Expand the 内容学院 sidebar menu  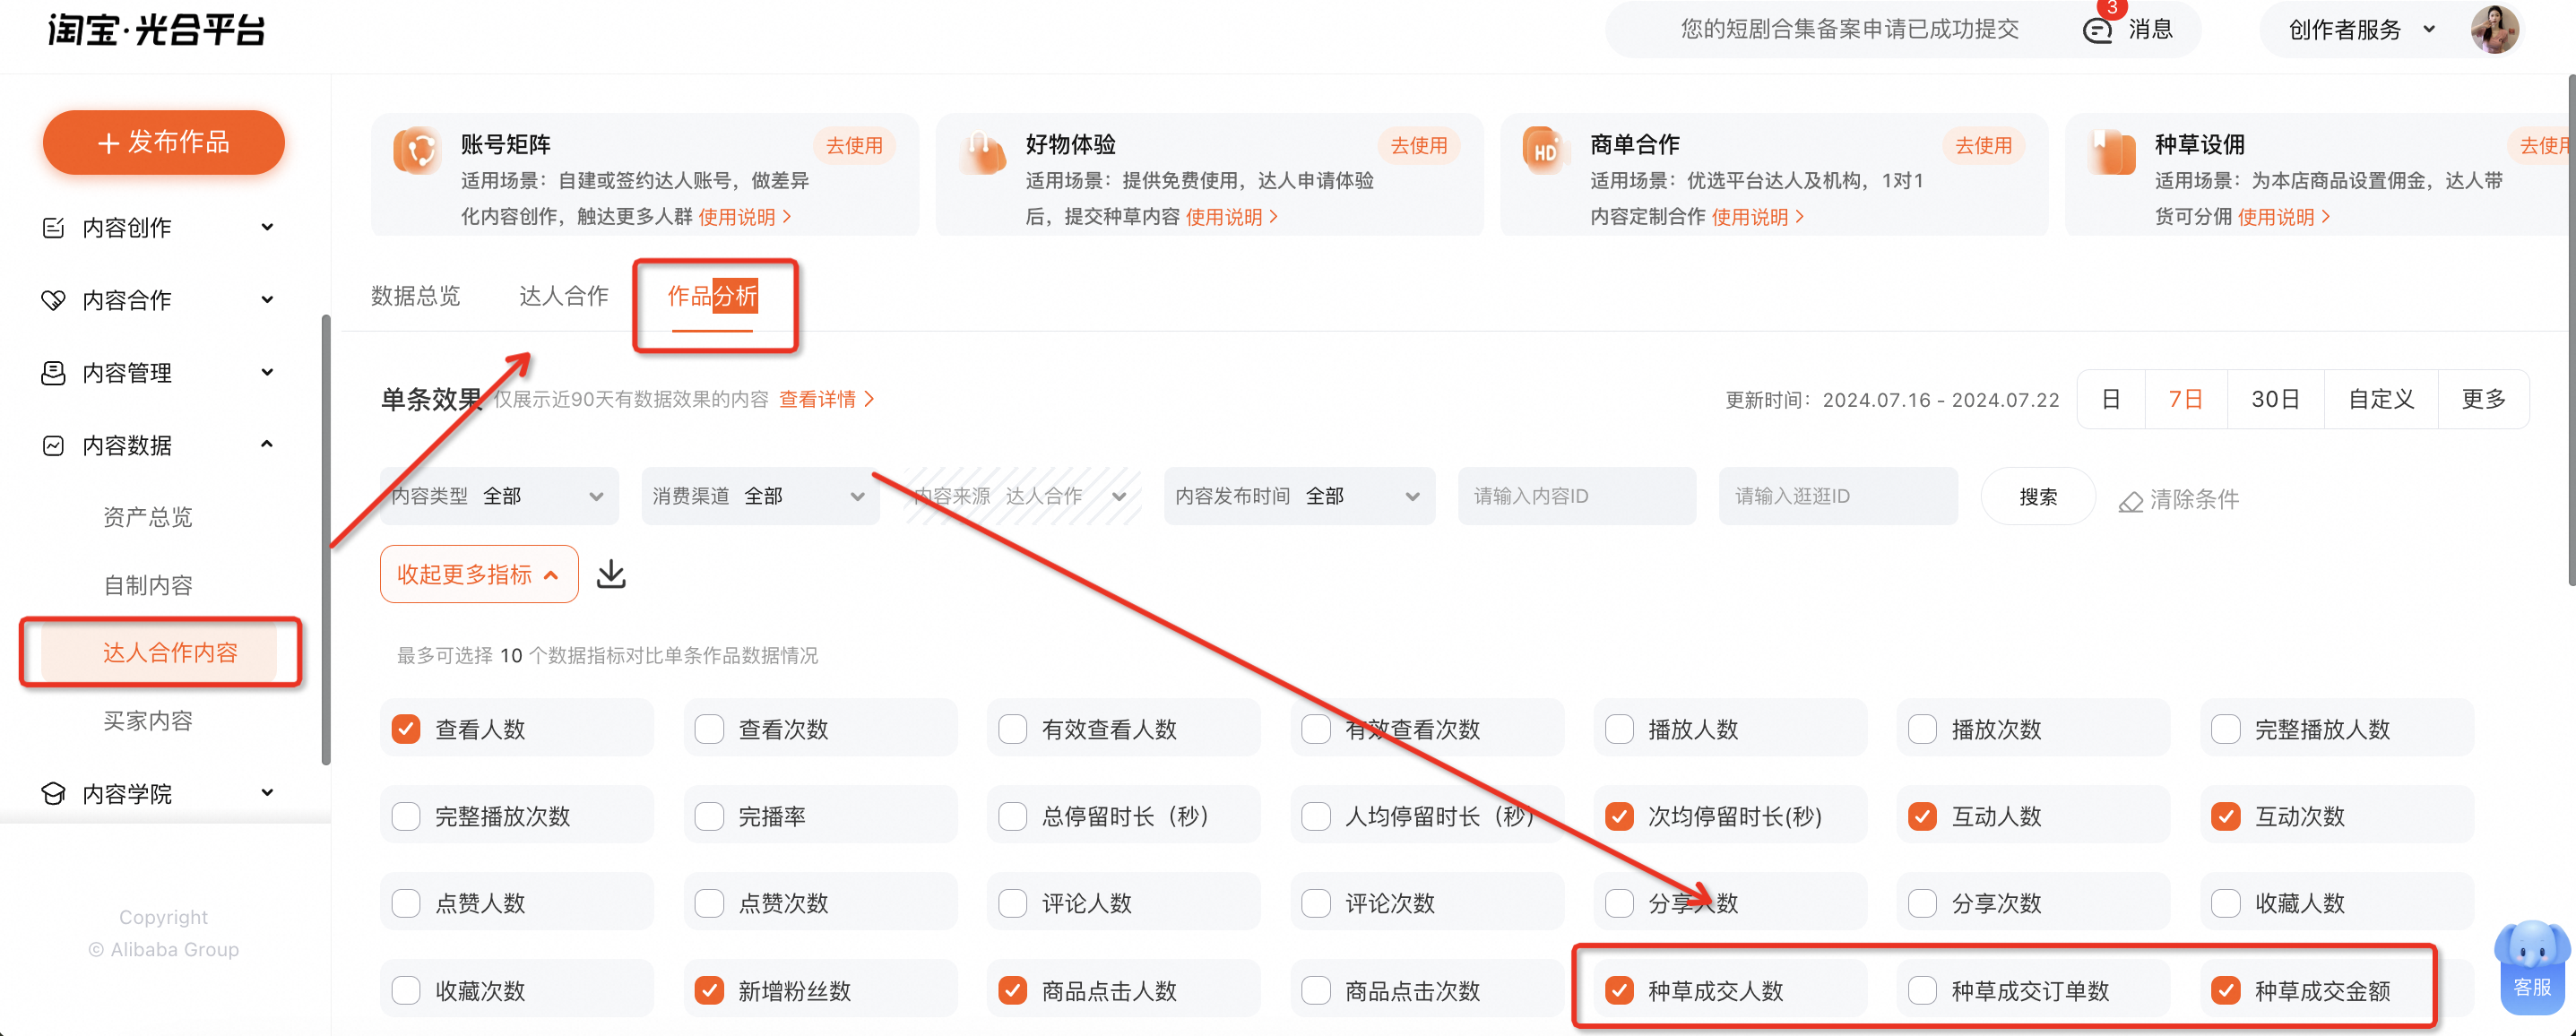[267, 792]
